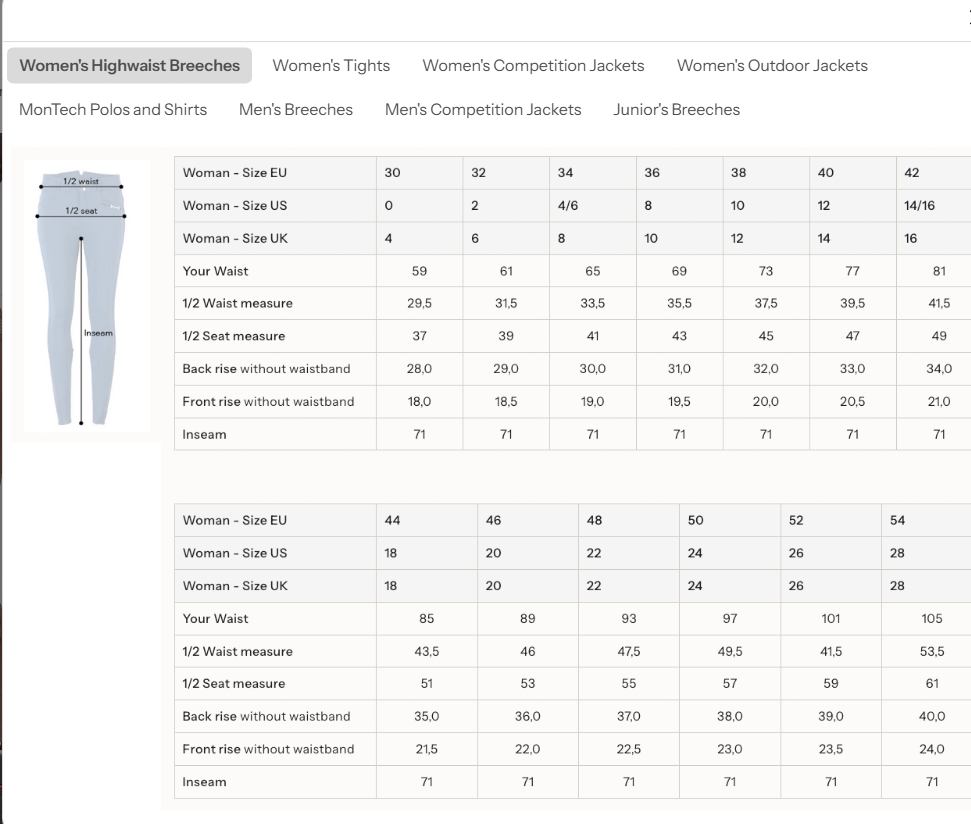Go to the Women's Outdoor Jackets tab
The image size is (971, 824).
(x=772, y=66)
